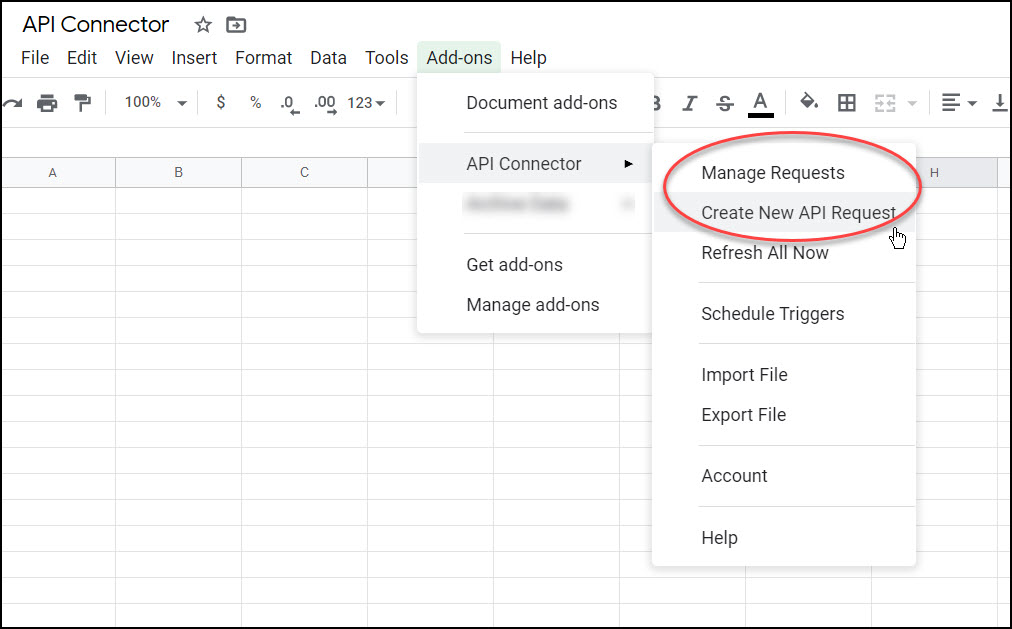Select the column C header
This screenshot has width=1012, height=629.
pyautogui.click(x=304, y=173)
